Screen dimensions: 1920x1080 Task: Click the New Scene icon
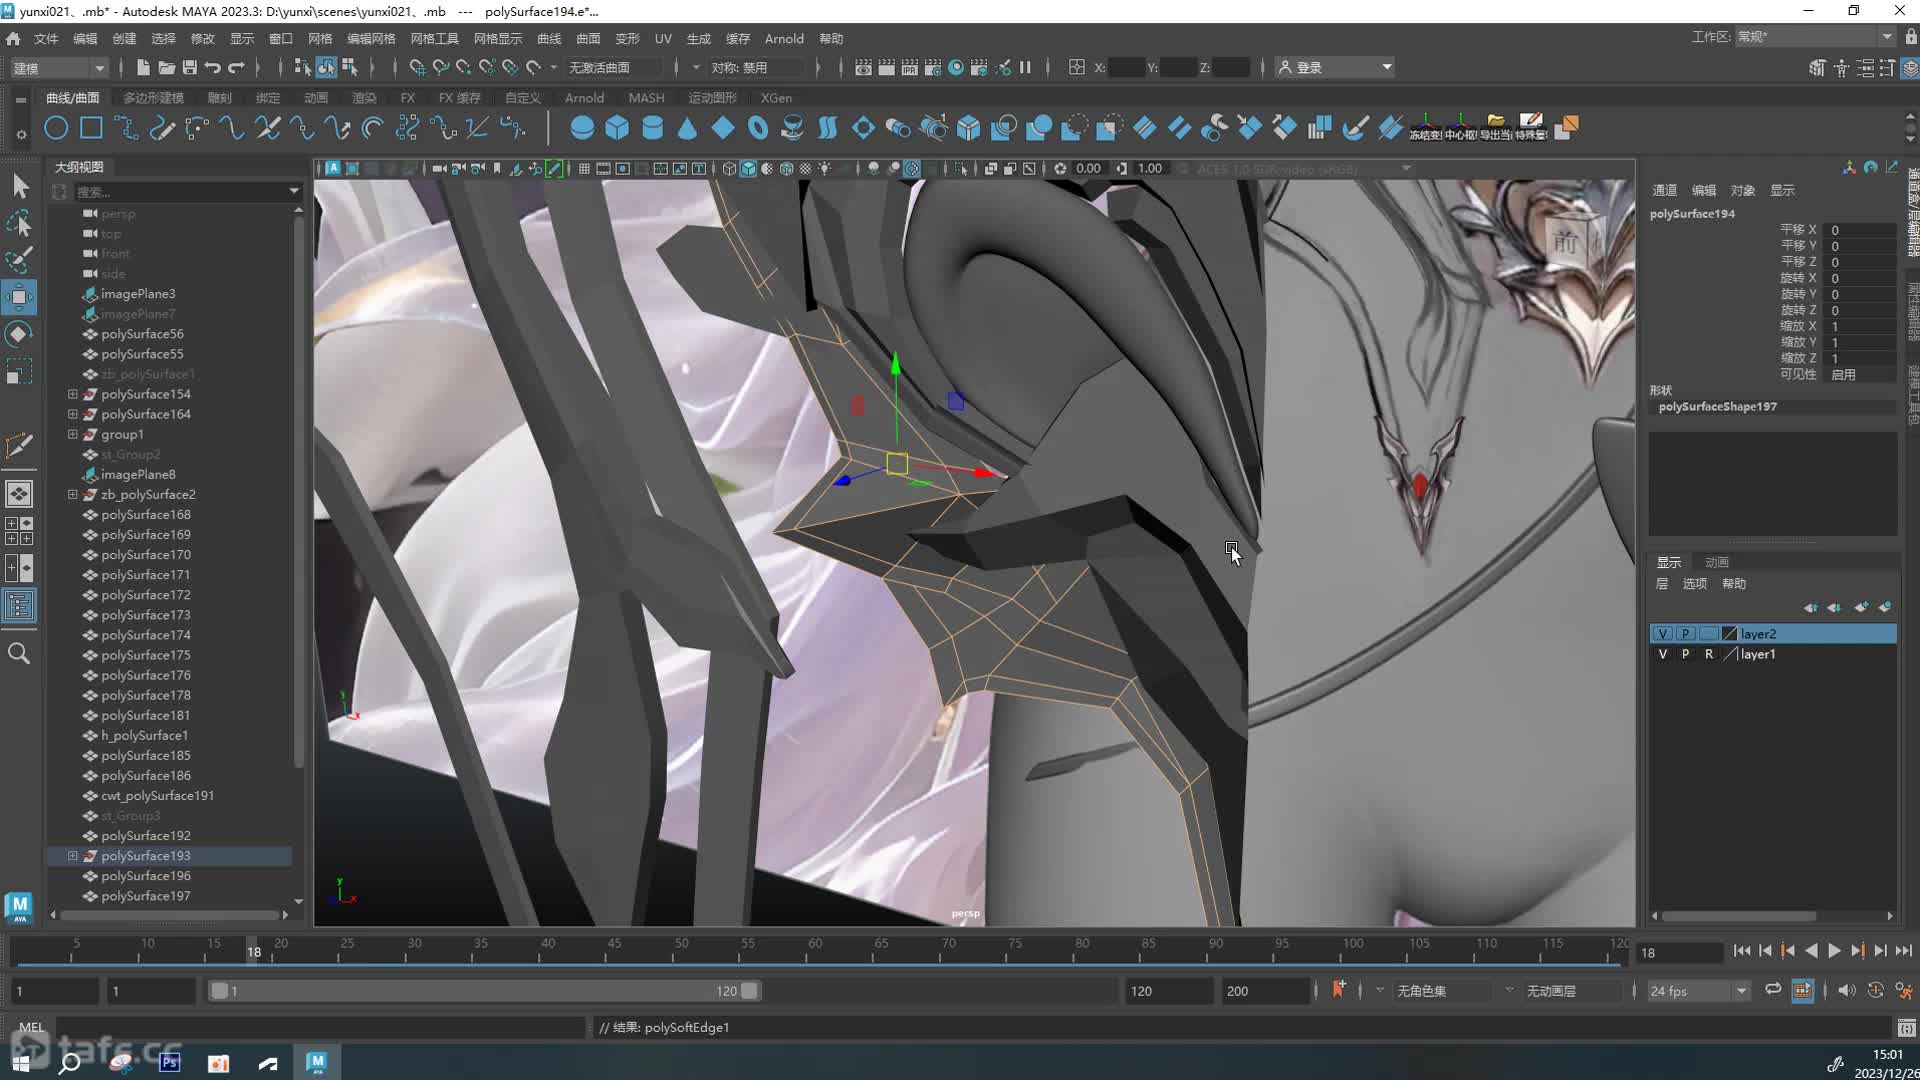[143, 67]
